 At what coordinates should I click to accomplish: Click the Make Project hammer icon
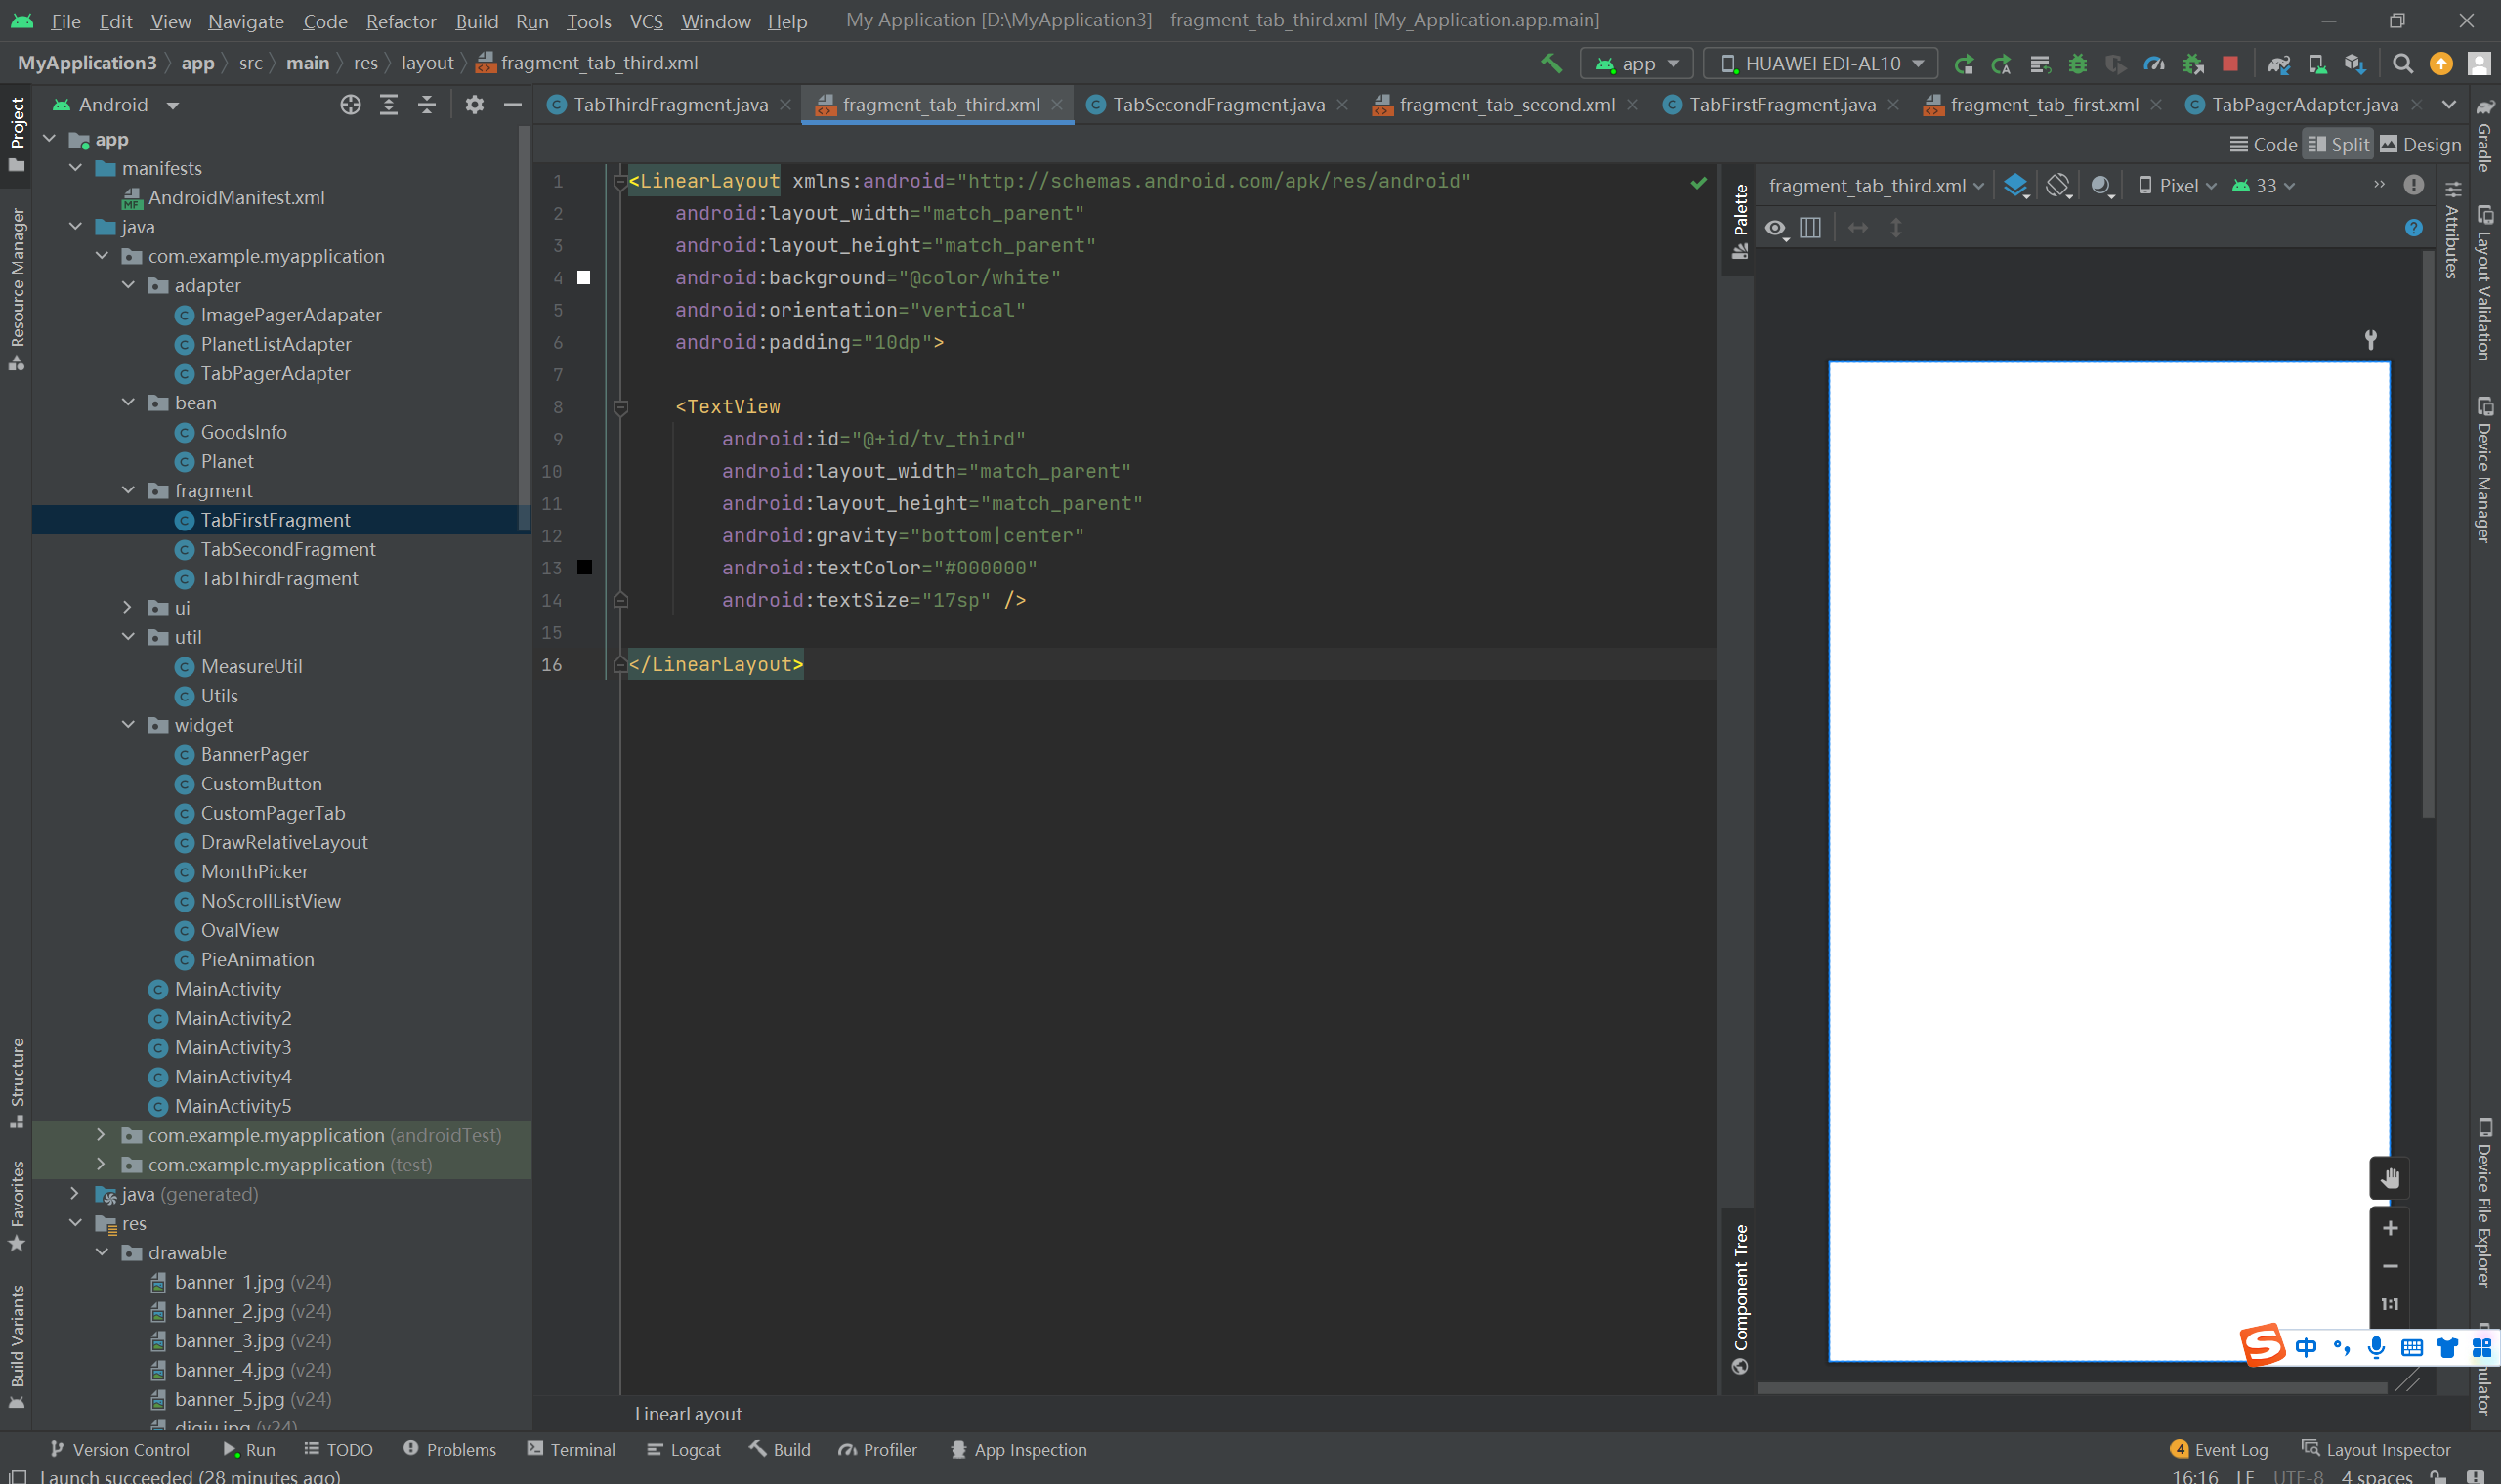click(x=1551, y=63)
